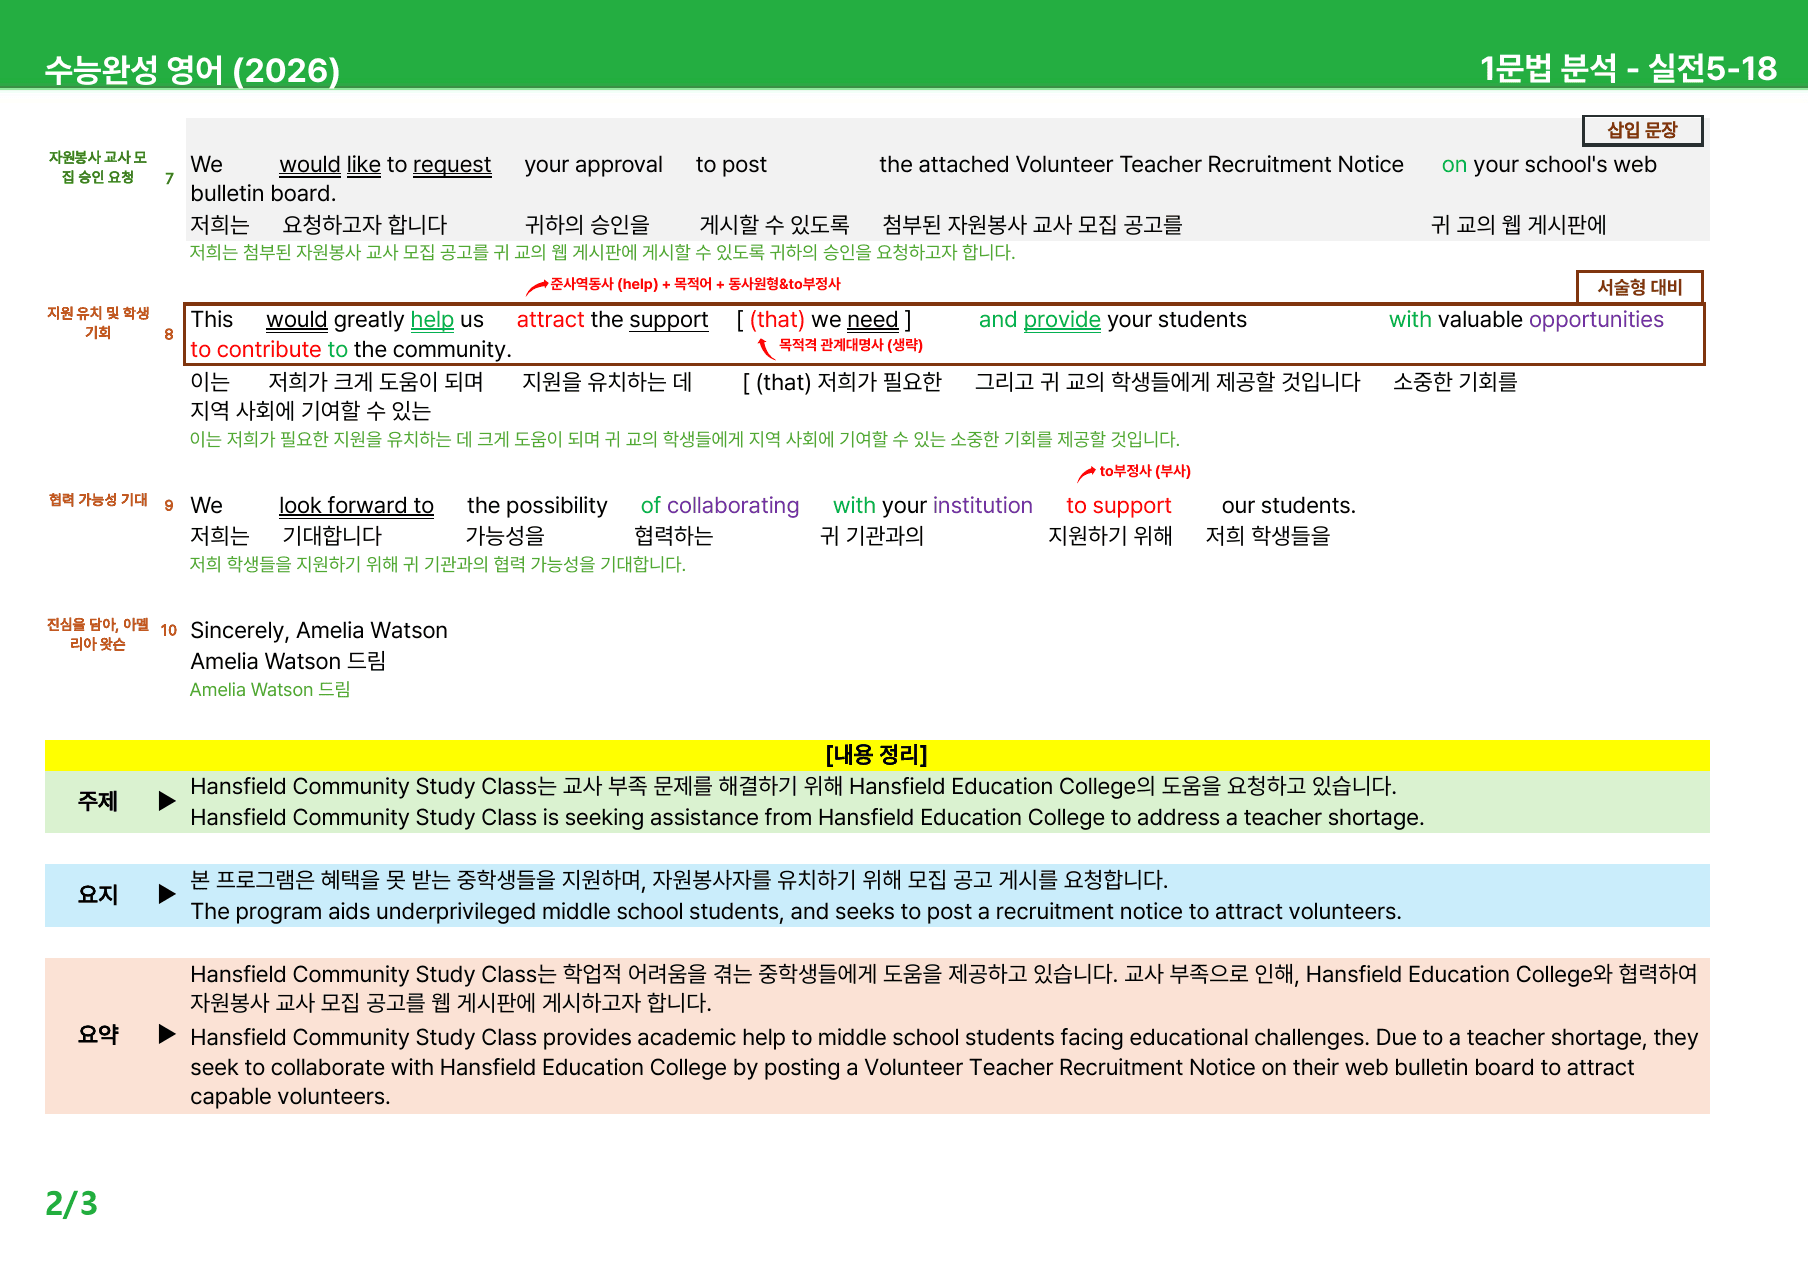This screenshot has width=1809, height=1278.
Task: Click the phrase 'of collaborating'
Action: (x=720, y=506)
